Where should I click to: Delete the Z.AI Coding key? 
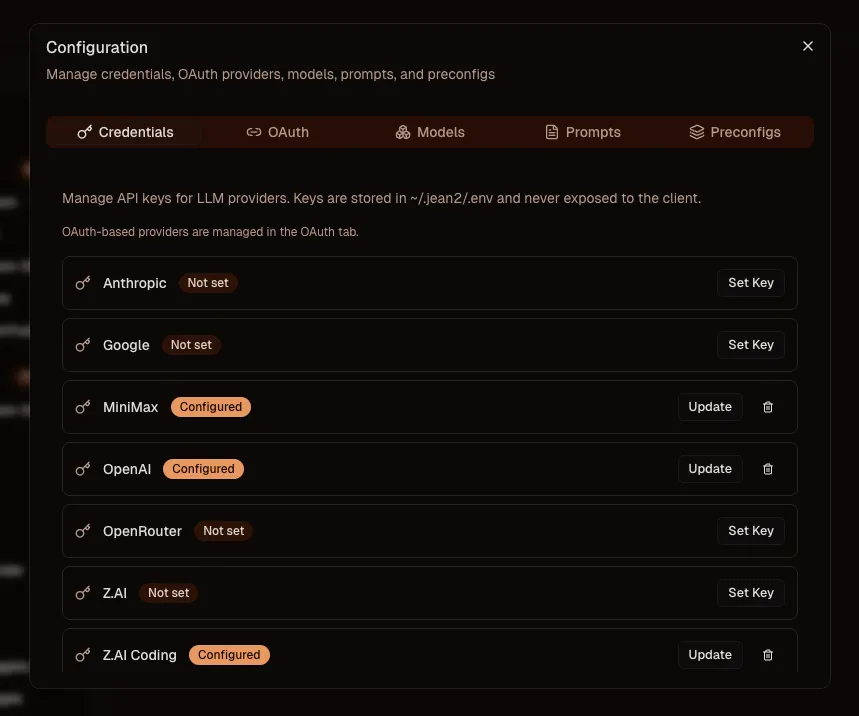(768, 655)
